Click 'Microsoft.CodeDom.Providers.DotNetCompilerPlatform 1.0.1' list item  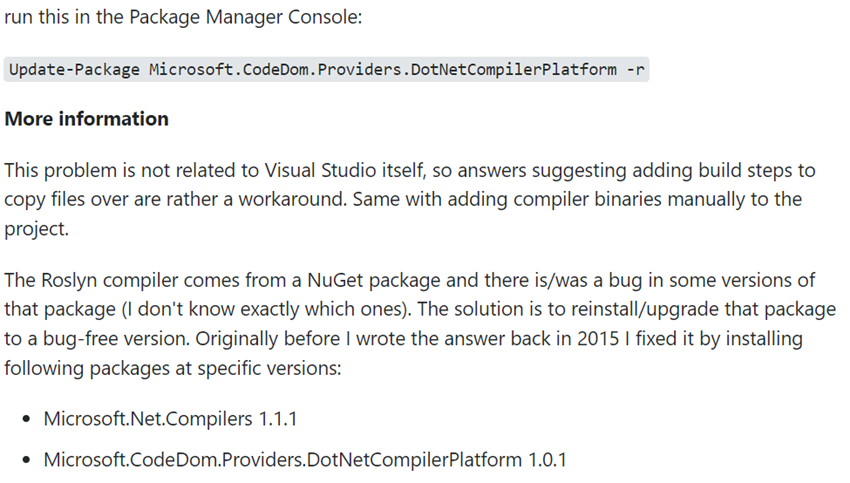coord(305,460)
